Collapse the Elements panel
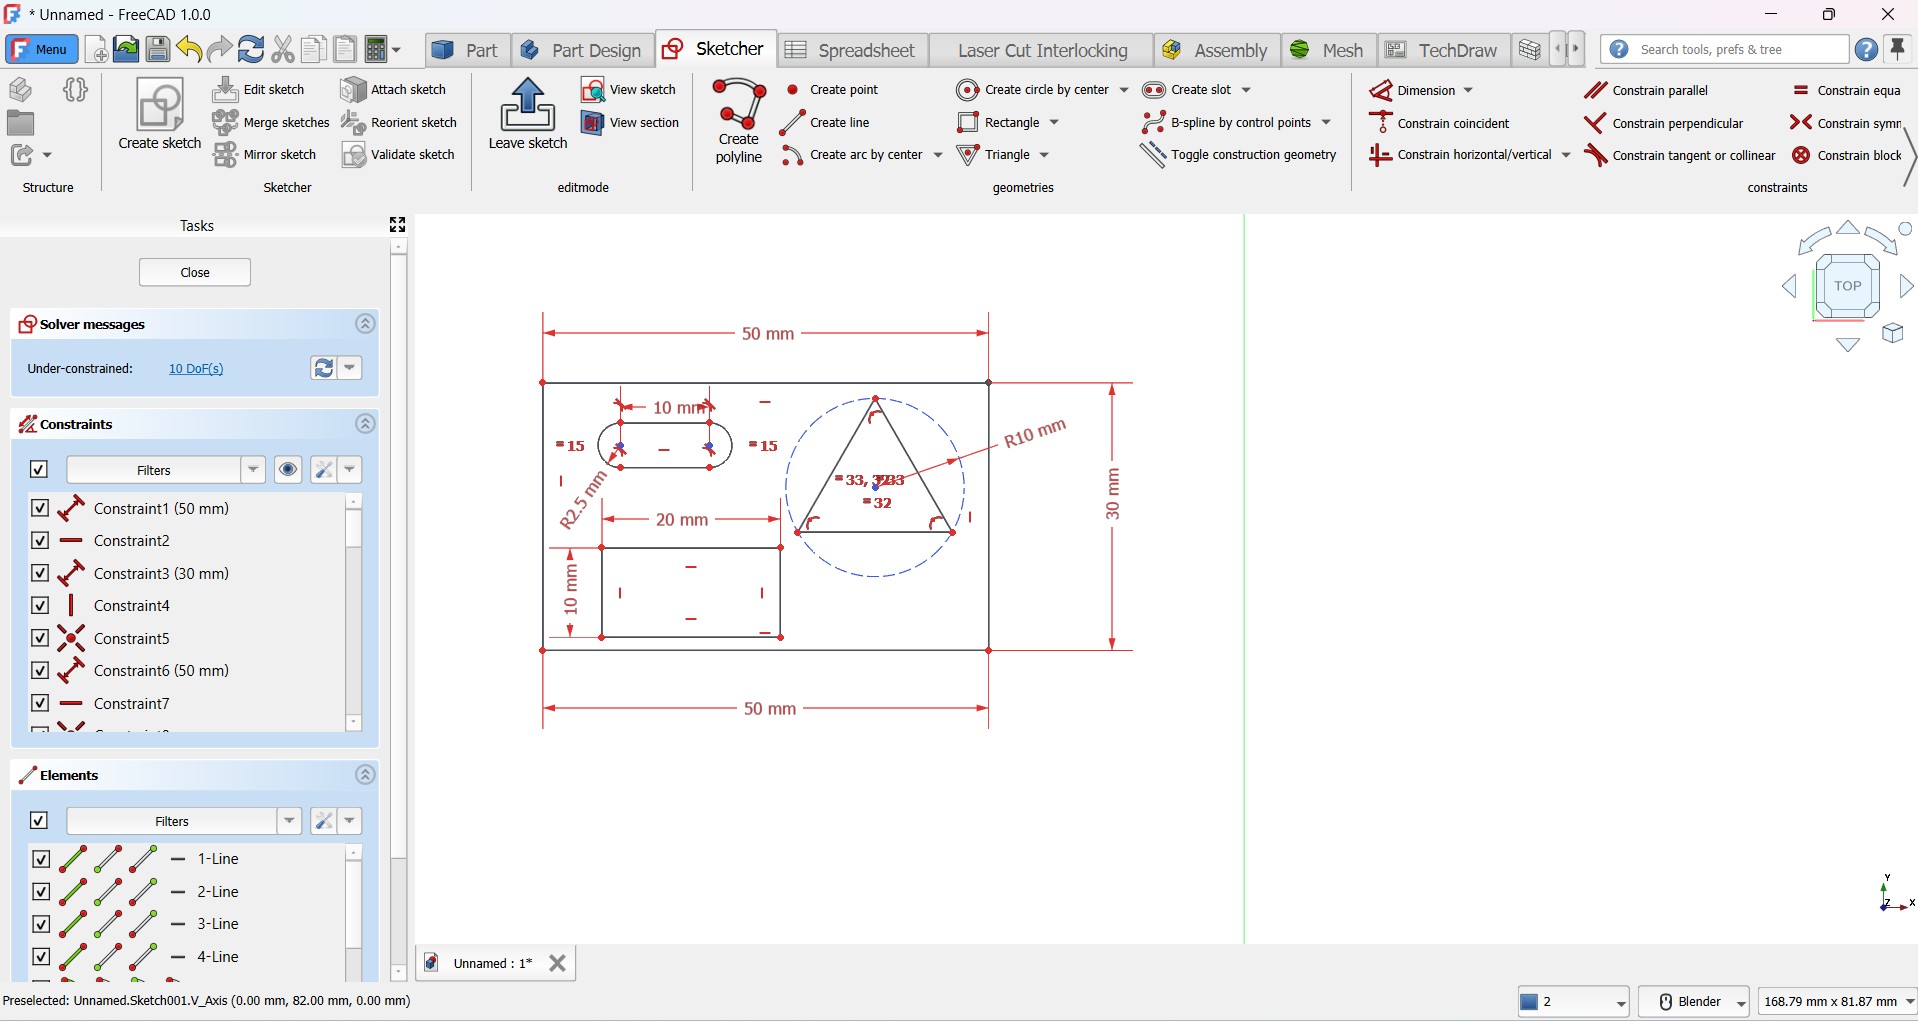This screenshot has height=1021, width=1918. tap(365, 775)
